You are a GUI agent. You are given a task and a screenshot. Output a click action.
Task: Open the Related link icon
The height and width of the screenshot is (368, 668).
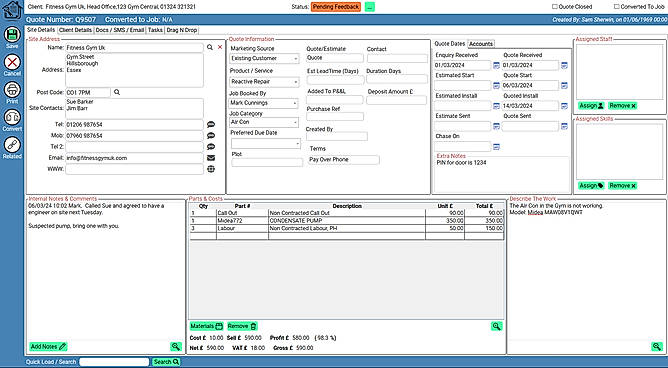pyautogui.click(x=12, y=145)
